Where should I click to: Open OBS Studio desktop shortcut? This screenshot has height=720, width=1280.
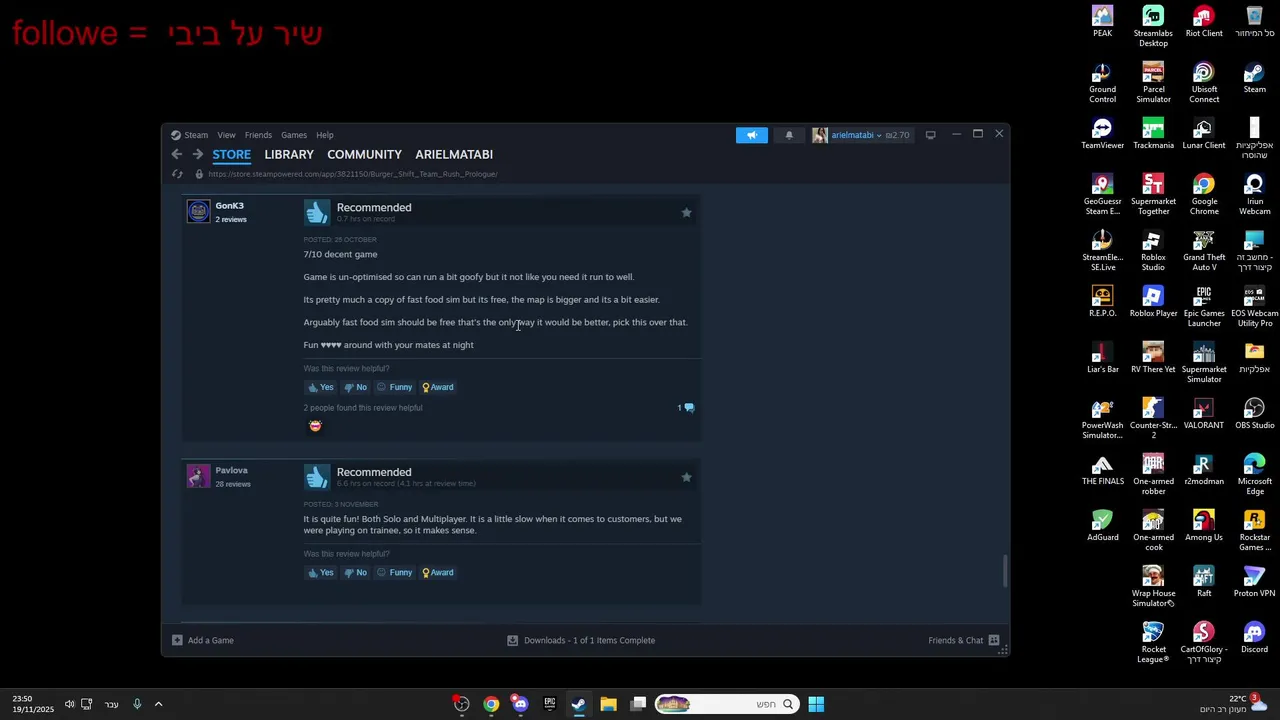tap(1254, 414)
